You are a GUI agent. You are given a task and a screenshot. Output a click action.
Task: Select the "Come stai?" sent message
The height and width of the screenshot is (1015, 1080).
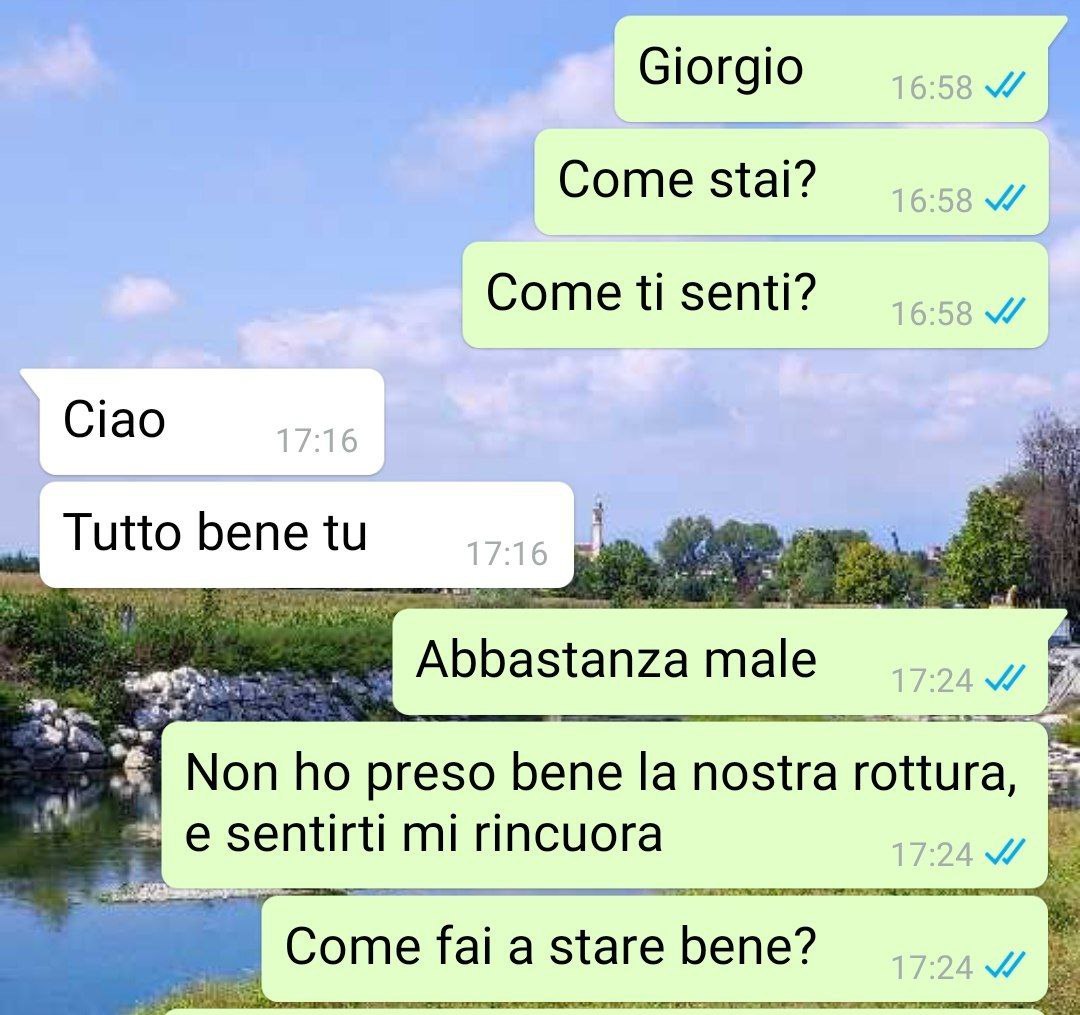[791, 182]
